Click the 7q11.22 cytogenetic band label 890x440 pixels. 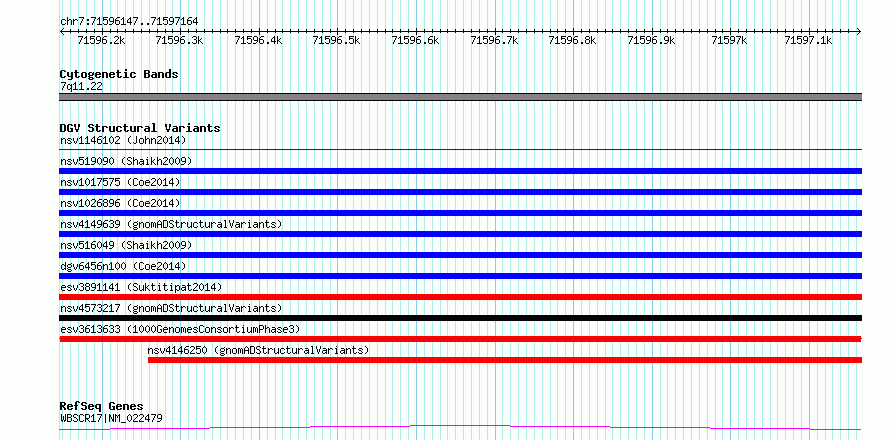point(81,86)
